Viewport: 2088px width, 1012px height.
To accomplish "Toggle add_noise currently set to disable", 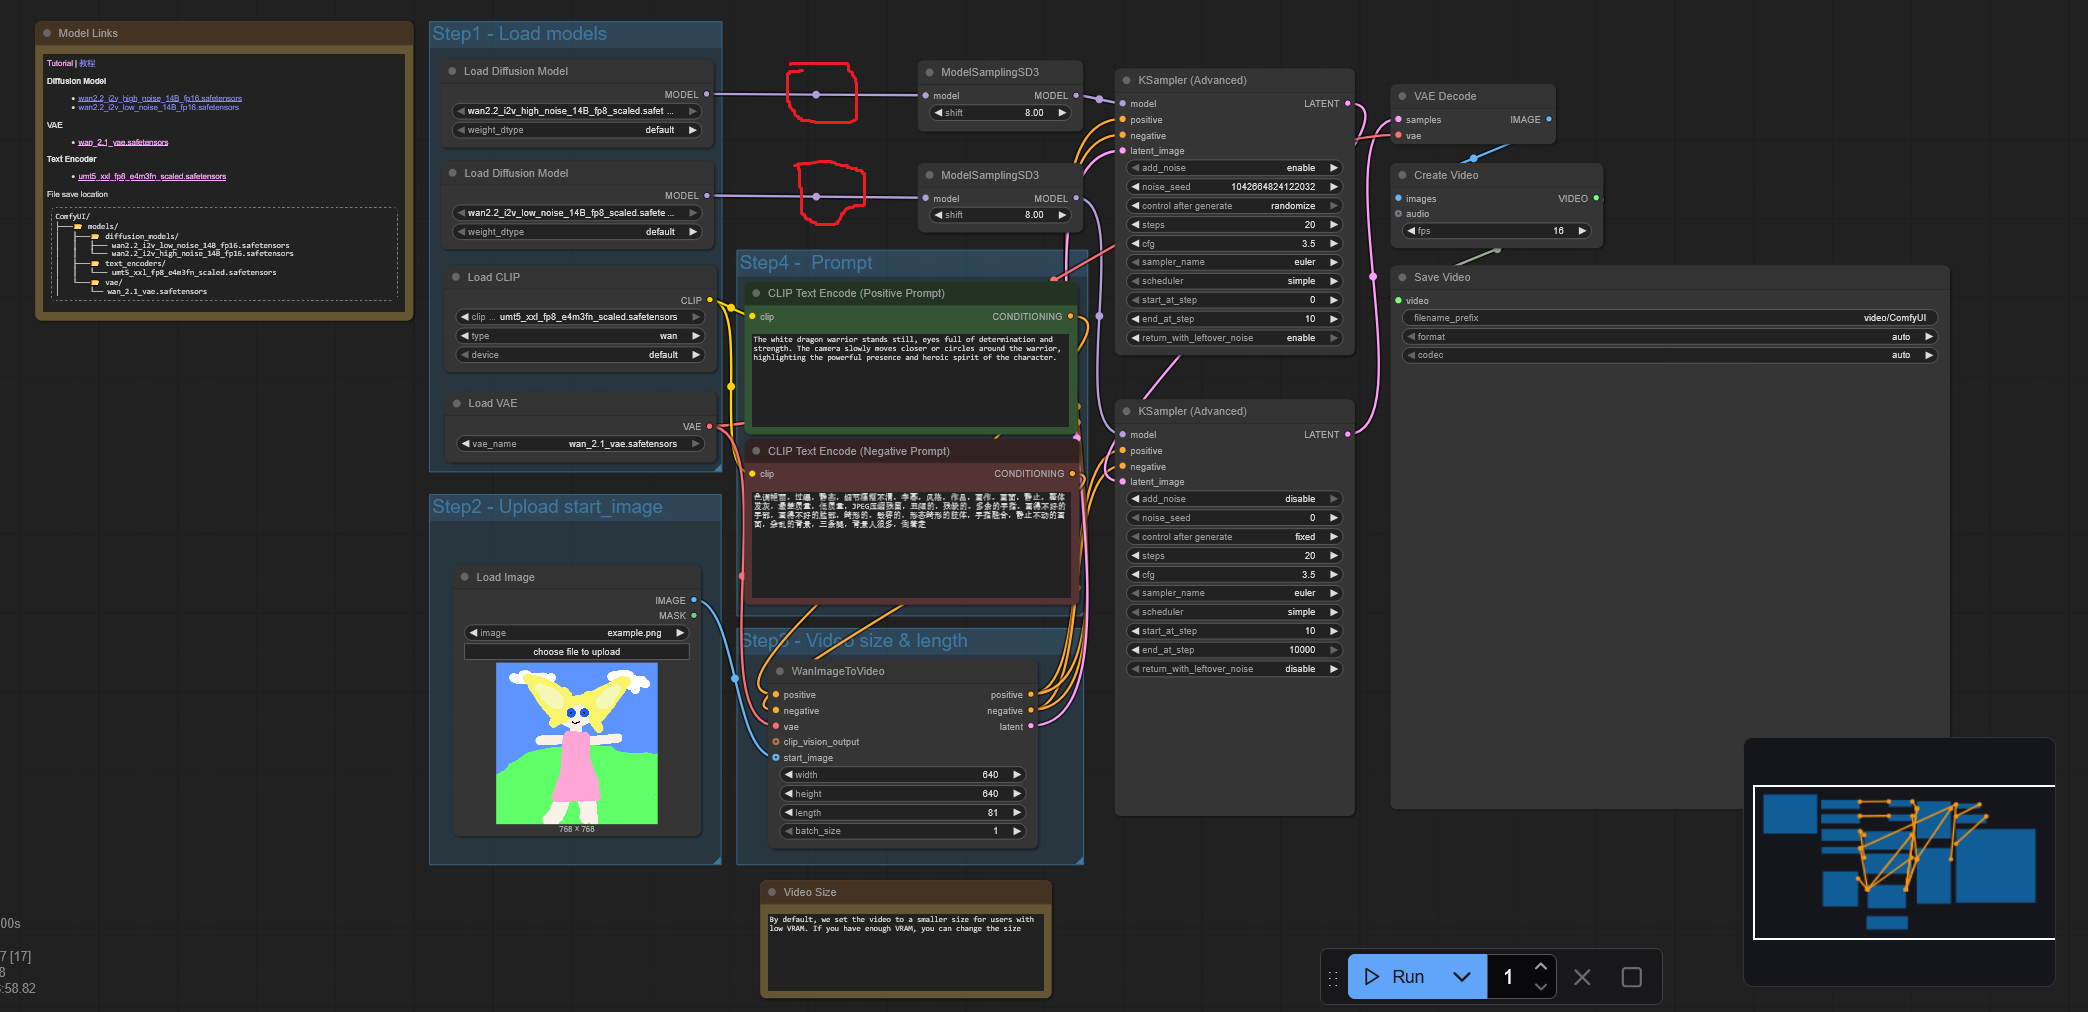I will (x=1234, y=499).
